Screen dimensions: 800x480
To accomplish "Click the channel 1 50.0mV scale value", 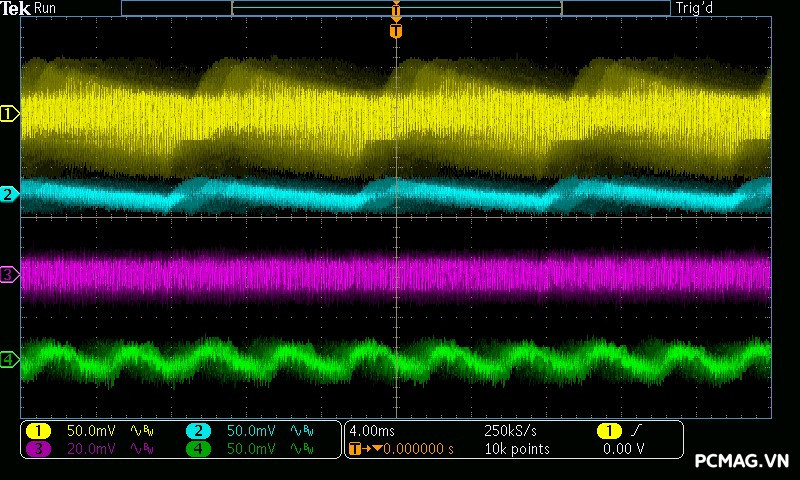I will (x=91, y=431).
